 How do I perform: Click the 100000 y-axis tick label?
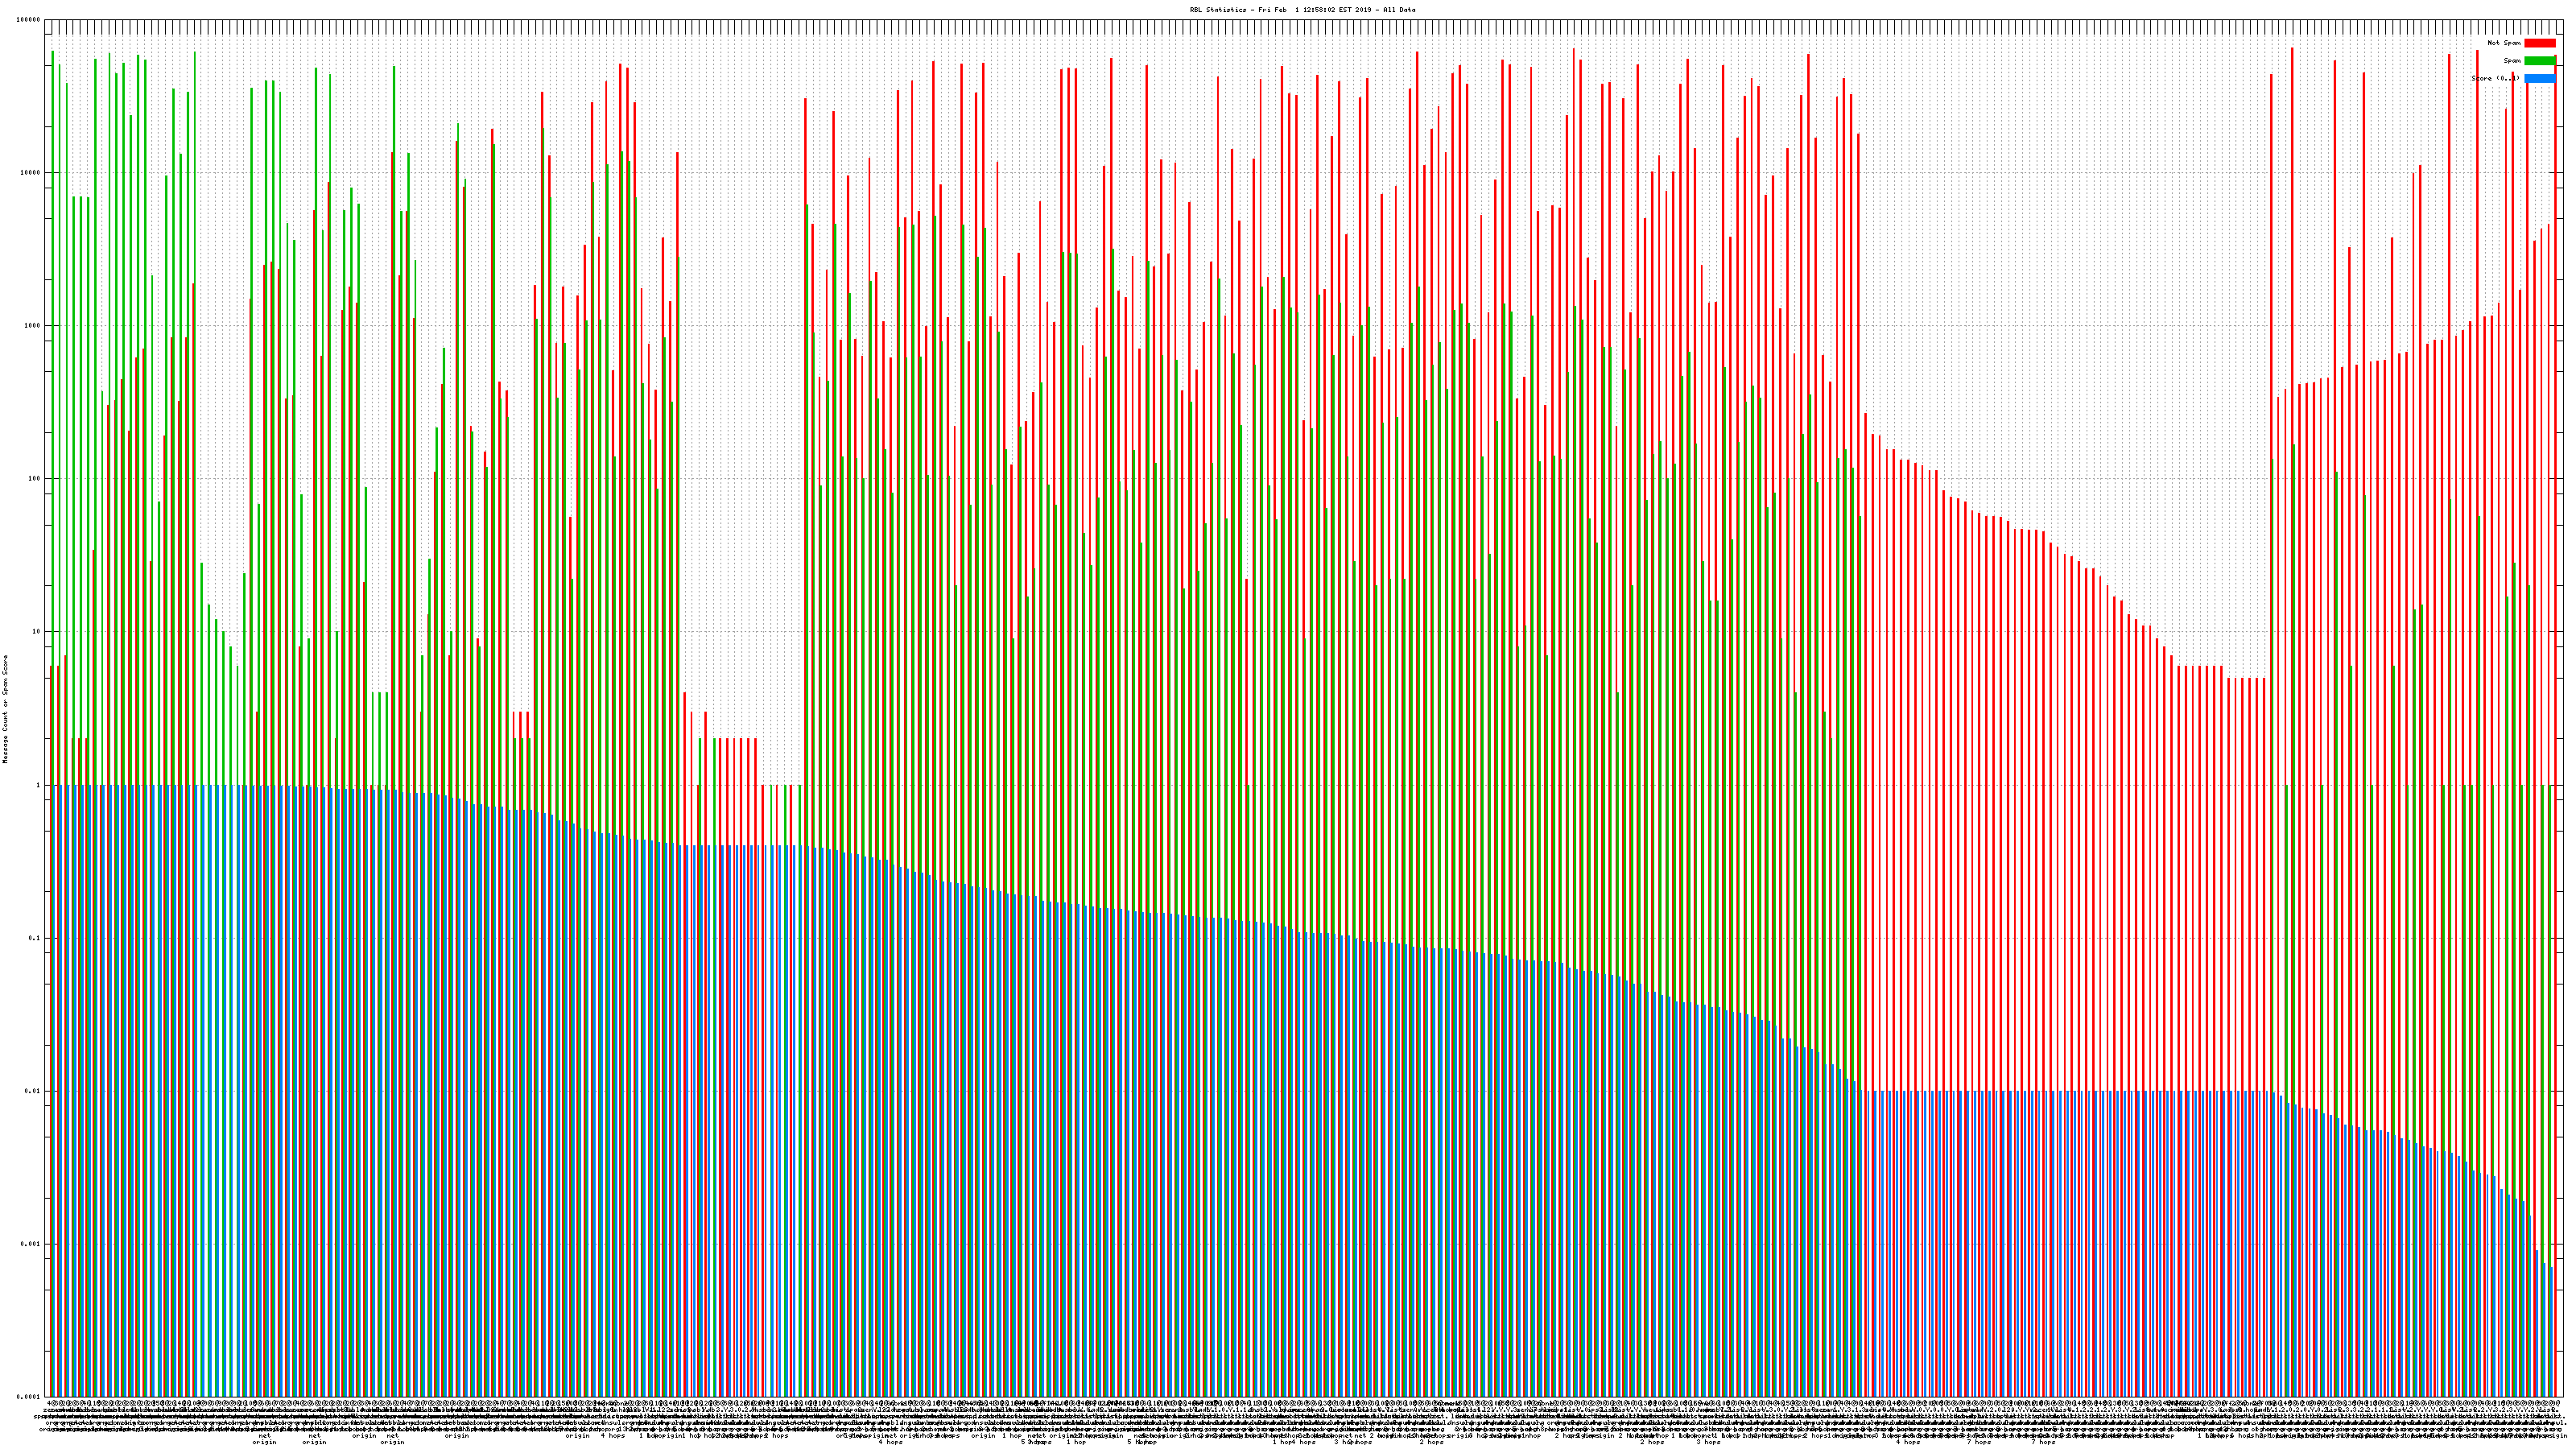click(x=29, y=20)
